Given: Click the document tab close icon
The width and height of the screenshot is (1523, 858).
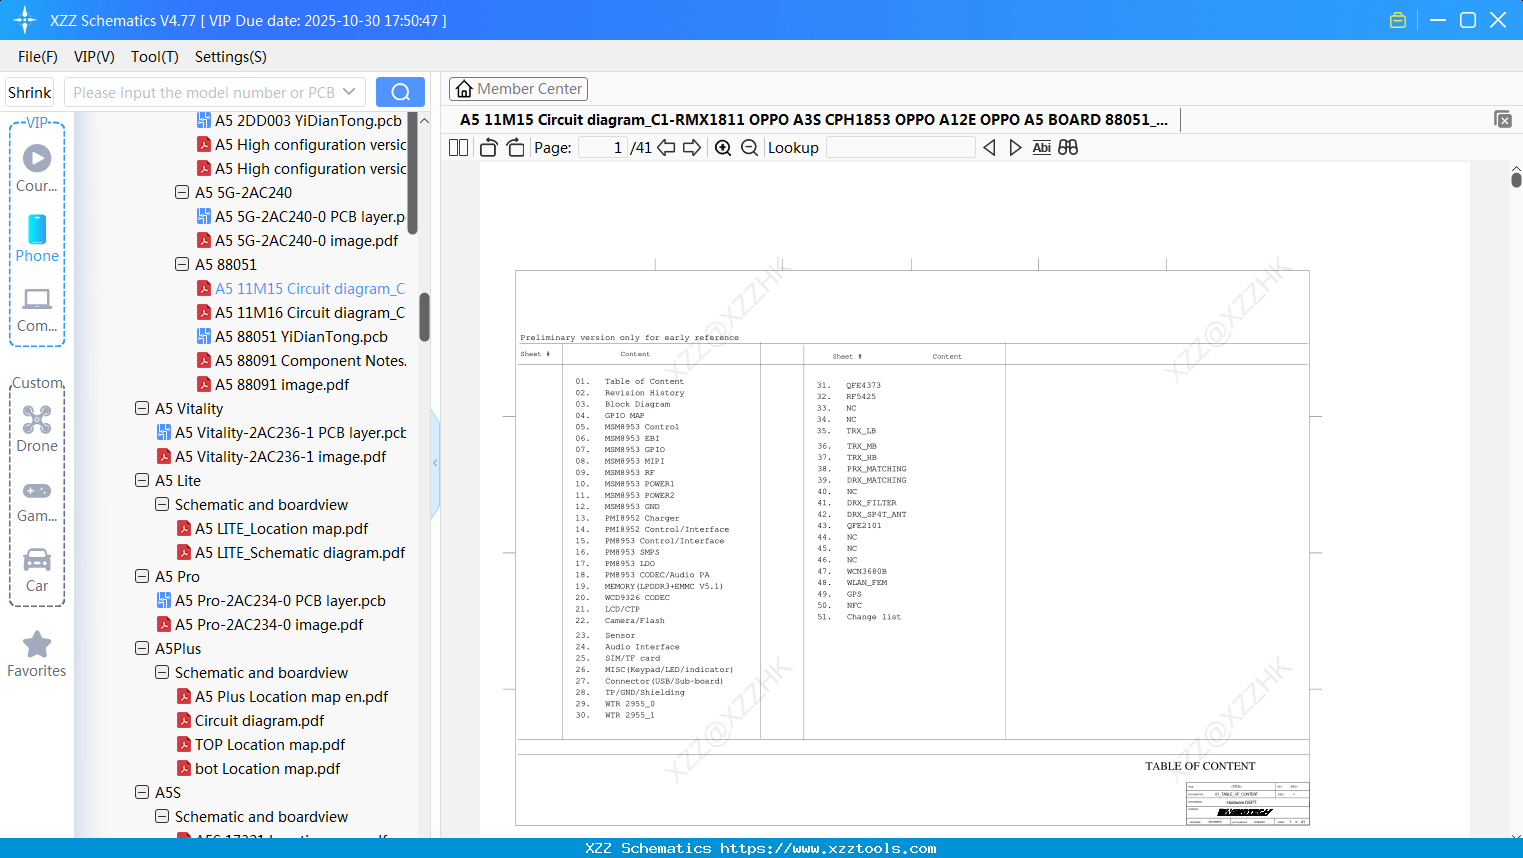Looking at the screenshot, I should click(x=1503, y=119).
